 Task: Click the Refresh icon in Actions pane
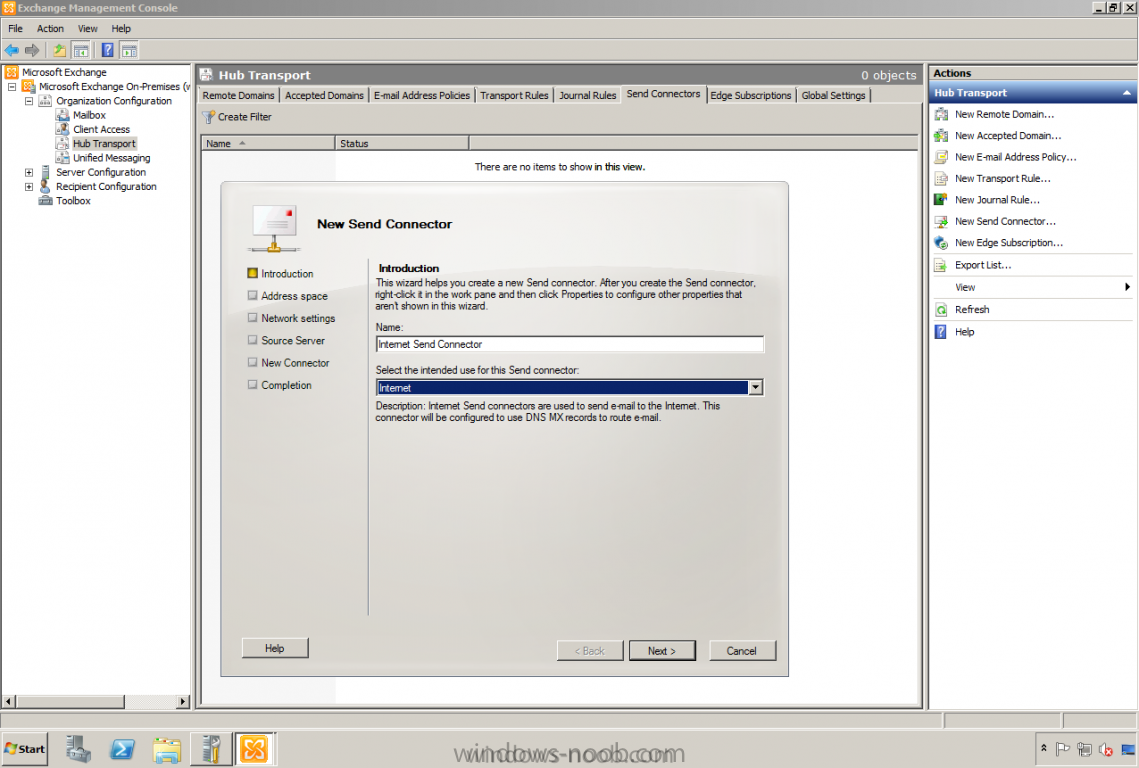pos(941,310)
